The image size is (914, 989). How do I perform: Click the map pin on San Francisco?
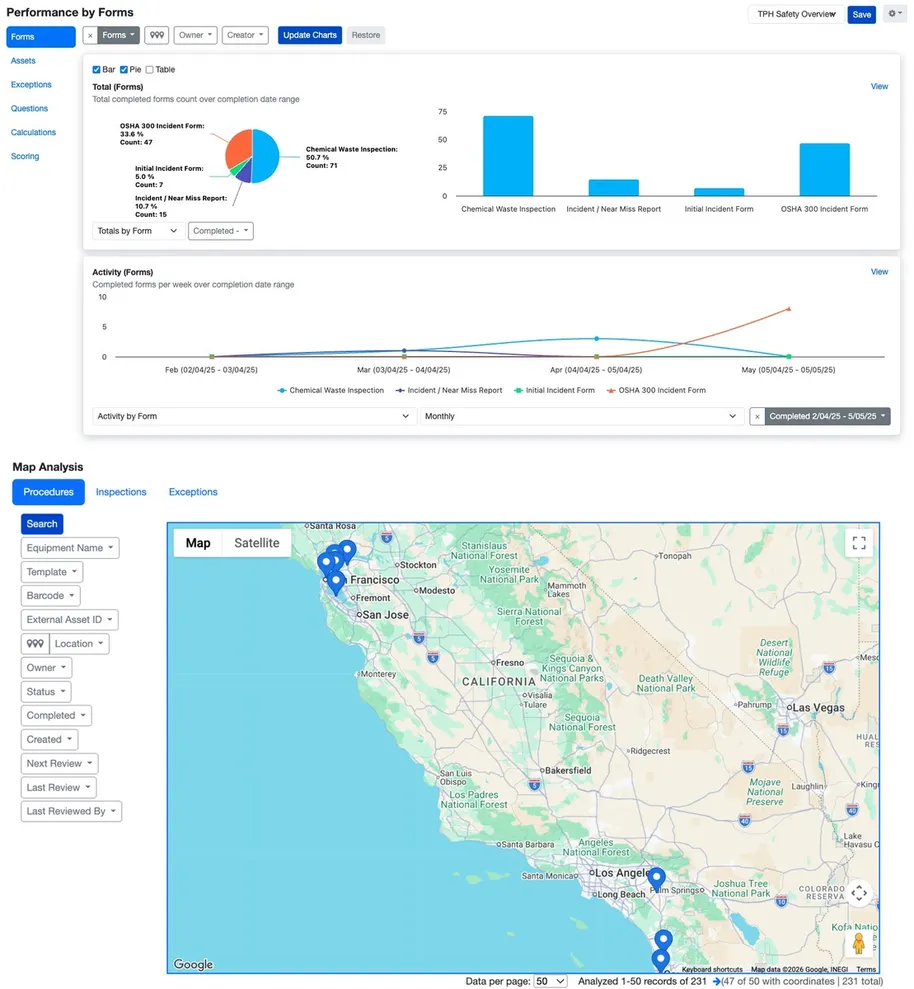pos(336,581)
